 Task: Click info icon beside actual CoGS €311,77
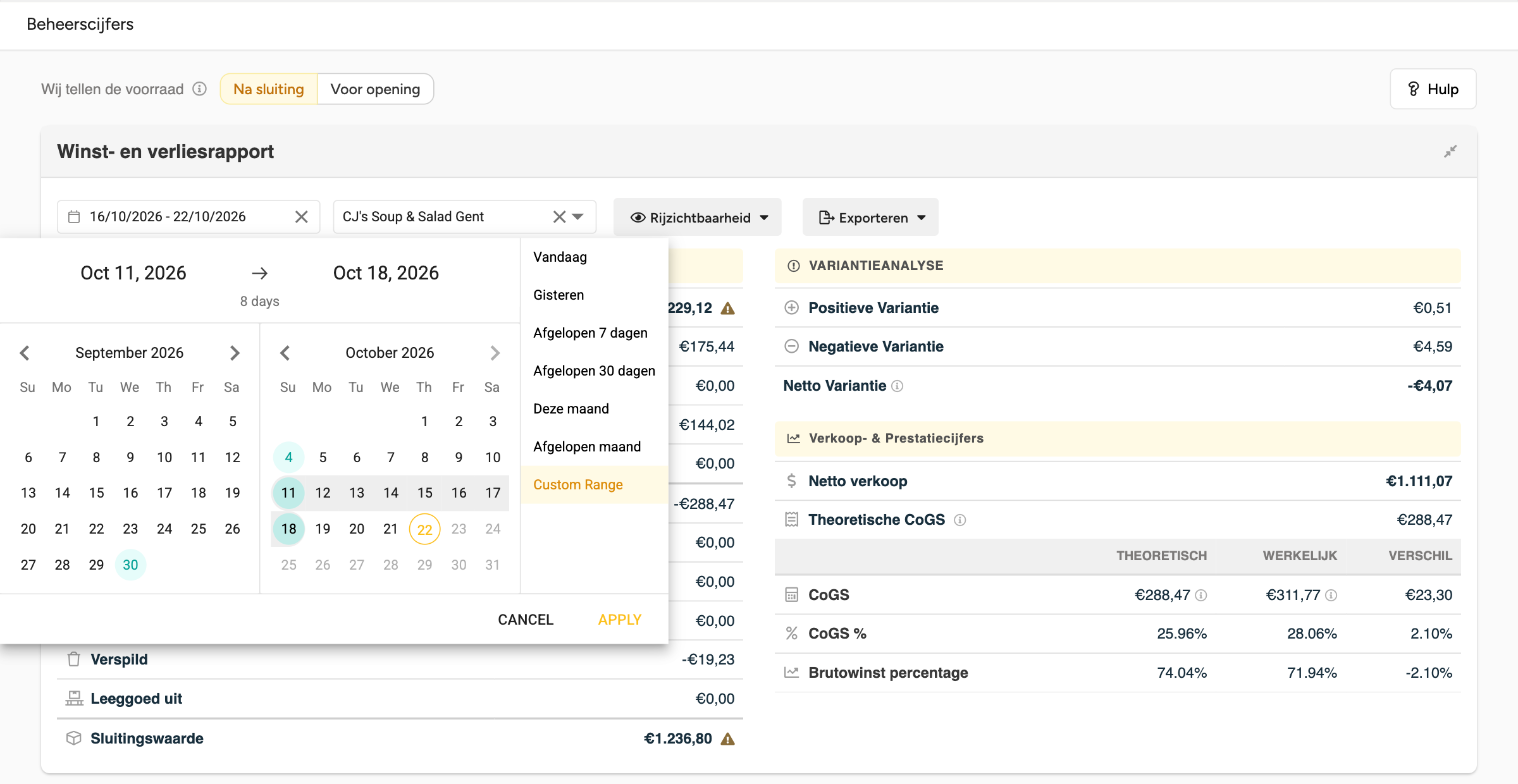point(1331,595)
